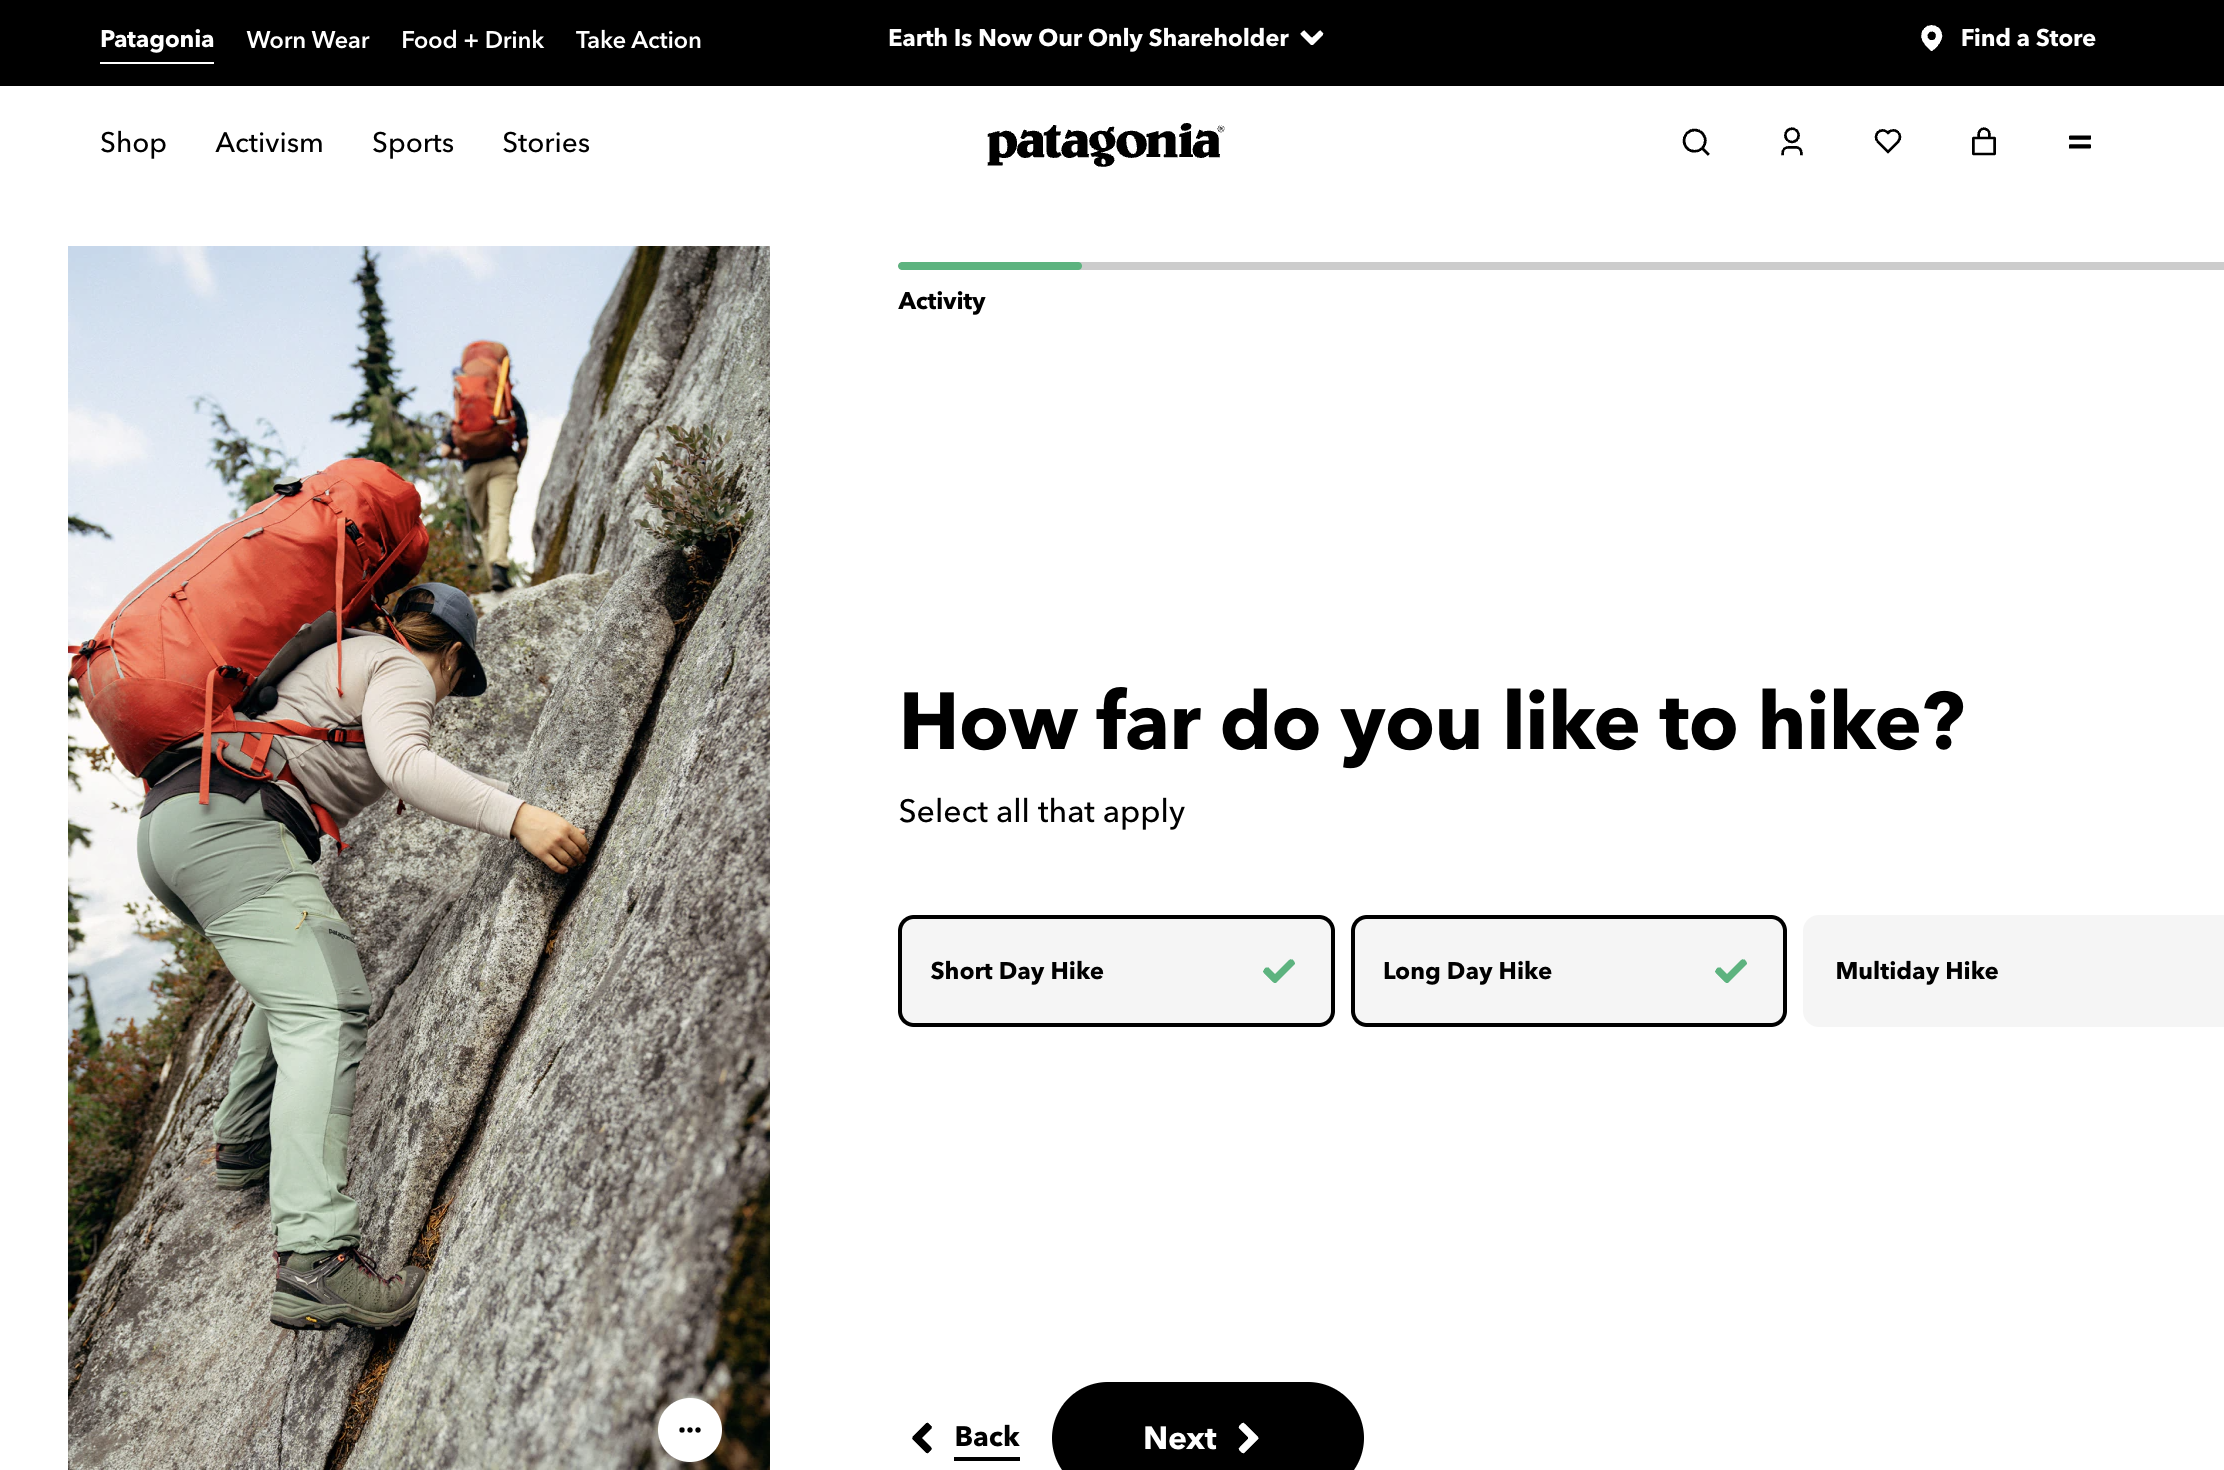2224x1470 pixels.
Task: Open the shopping bag icon
Action: pyautogui.click(x=1983, y=142)
